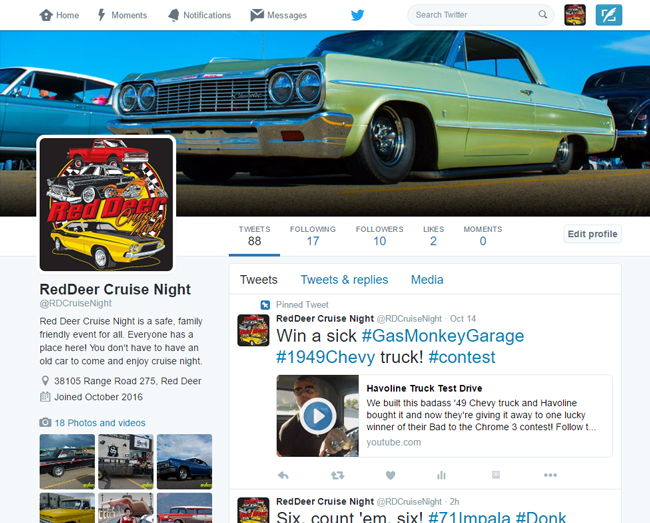Image resolution: width=650 pixels, height=523 pixels.
Task: View tweet activity bar chart icon
Action: click(x=442, y=474)
